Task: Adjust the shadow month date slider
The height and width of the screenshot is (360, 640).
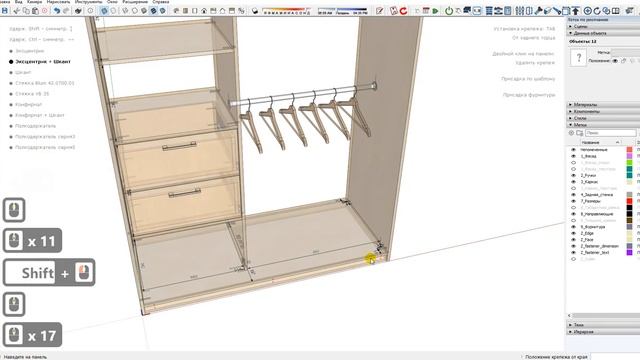Action: (286, 11)
